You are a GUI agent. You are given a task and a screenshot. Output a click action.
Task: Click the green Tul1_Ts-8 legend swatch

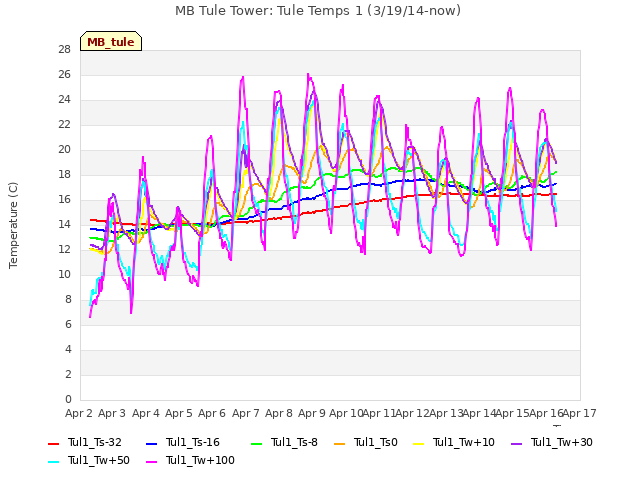coord(256,443)
